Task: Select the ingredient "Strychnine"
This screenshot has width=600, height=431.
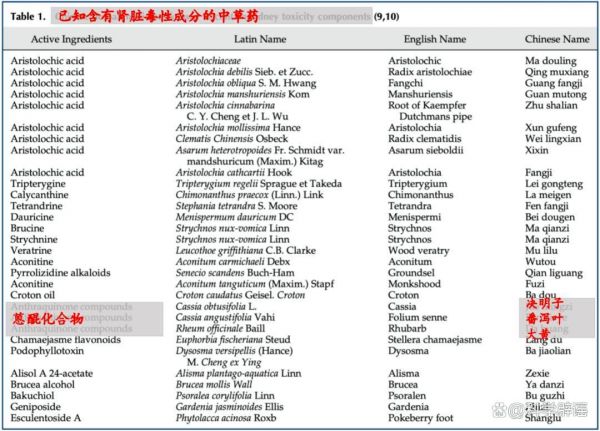Action: point(34,239)
